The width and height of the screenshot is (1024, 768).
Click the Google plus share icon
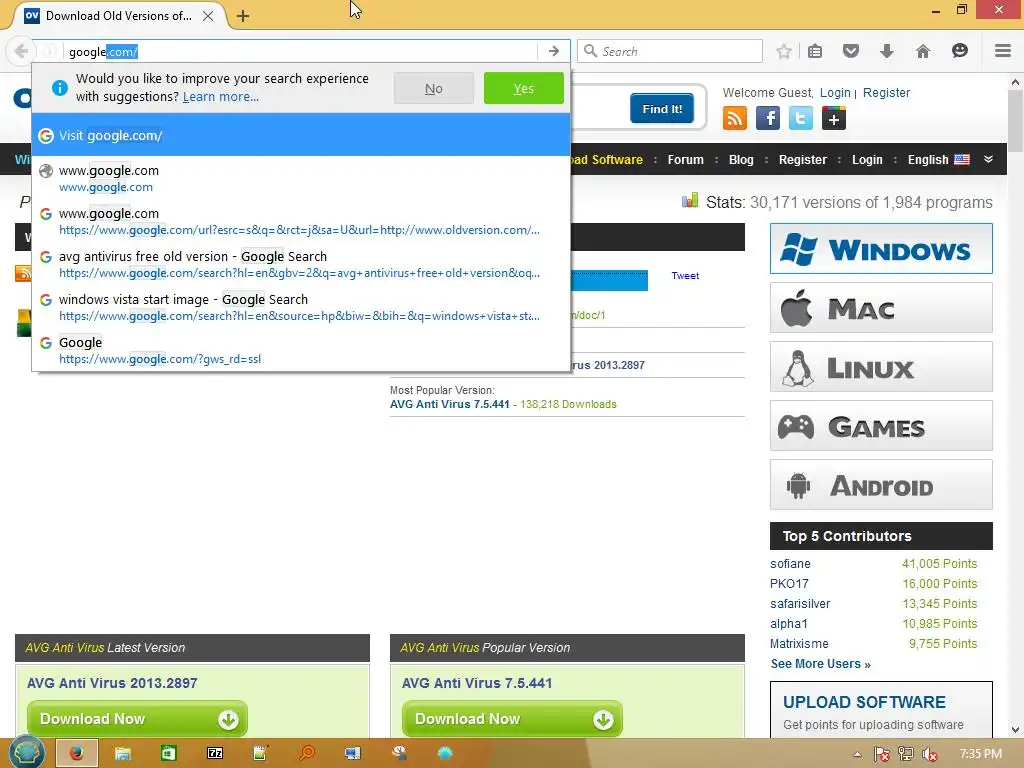[x=833, y=118]
